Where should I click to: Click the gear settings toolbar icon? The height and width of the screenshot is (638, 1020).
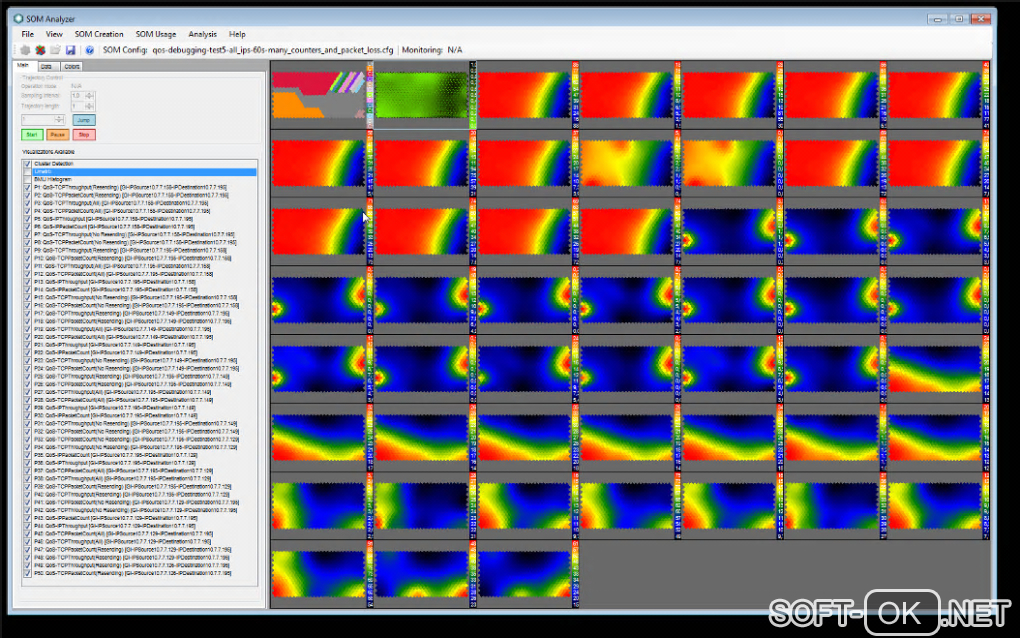[x=25, y=50]
